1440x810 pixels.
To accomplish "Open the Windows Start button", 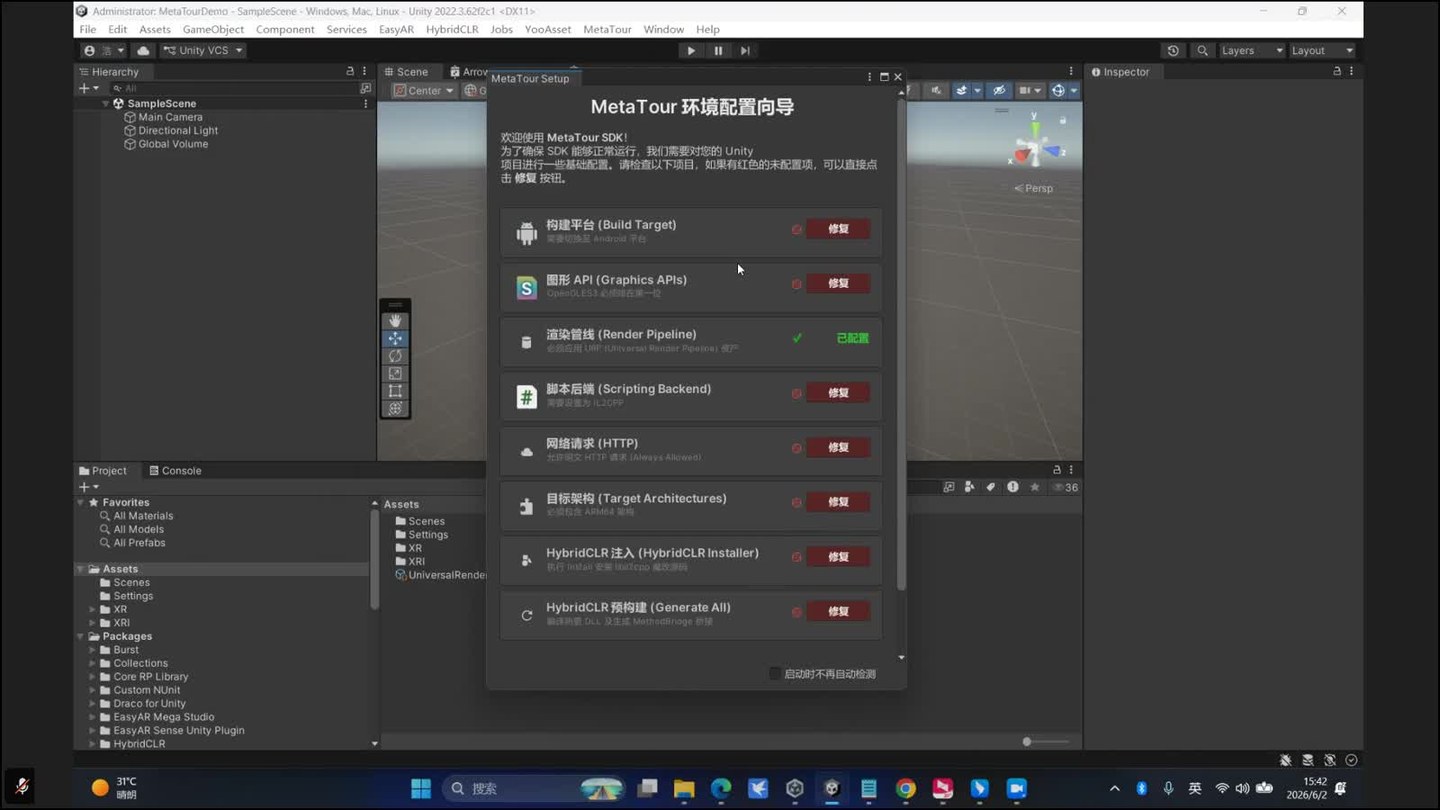I will click(421, 788).
